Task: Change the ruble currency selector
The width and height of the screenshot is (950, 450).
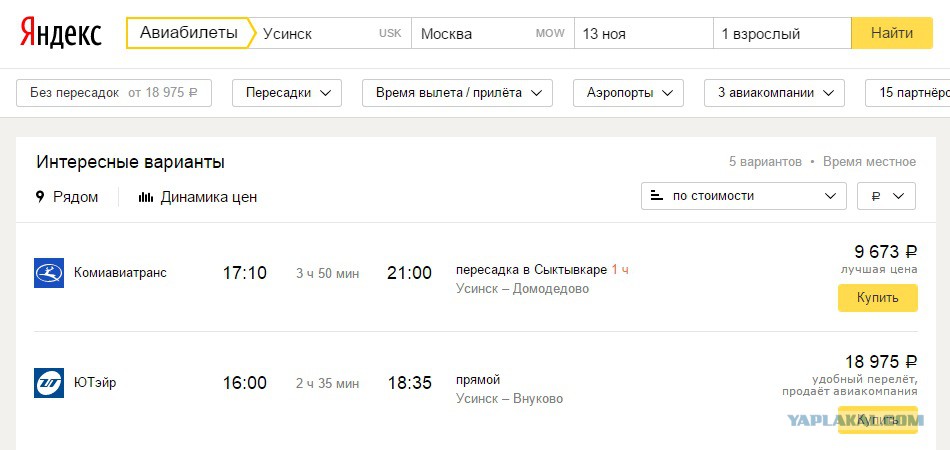Action: tap(886, 196)
